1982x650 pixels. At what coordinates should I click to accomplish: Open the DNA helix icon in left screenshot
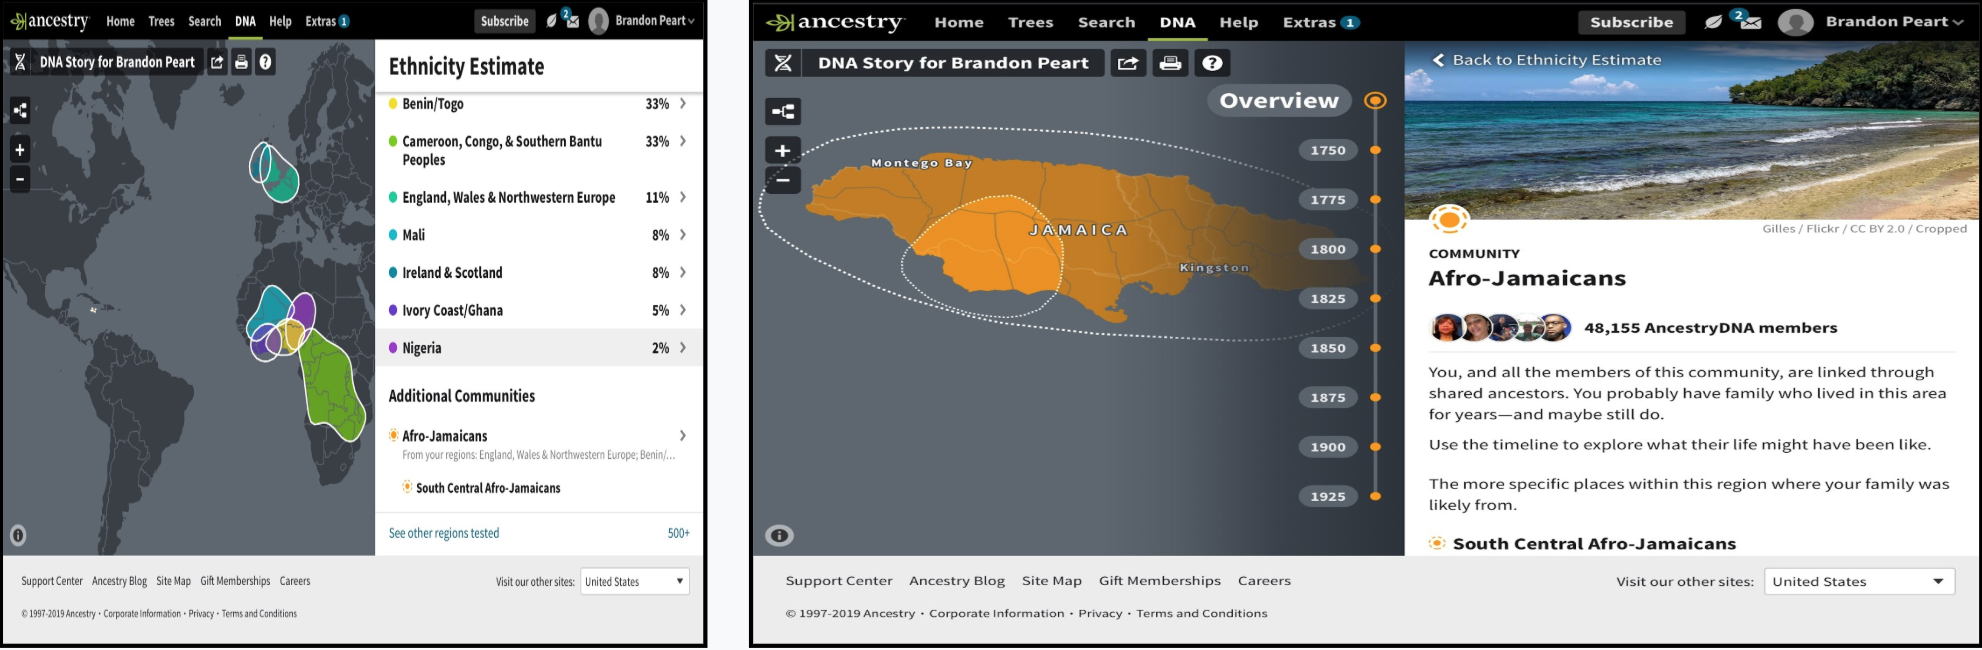tap(19, 62)
